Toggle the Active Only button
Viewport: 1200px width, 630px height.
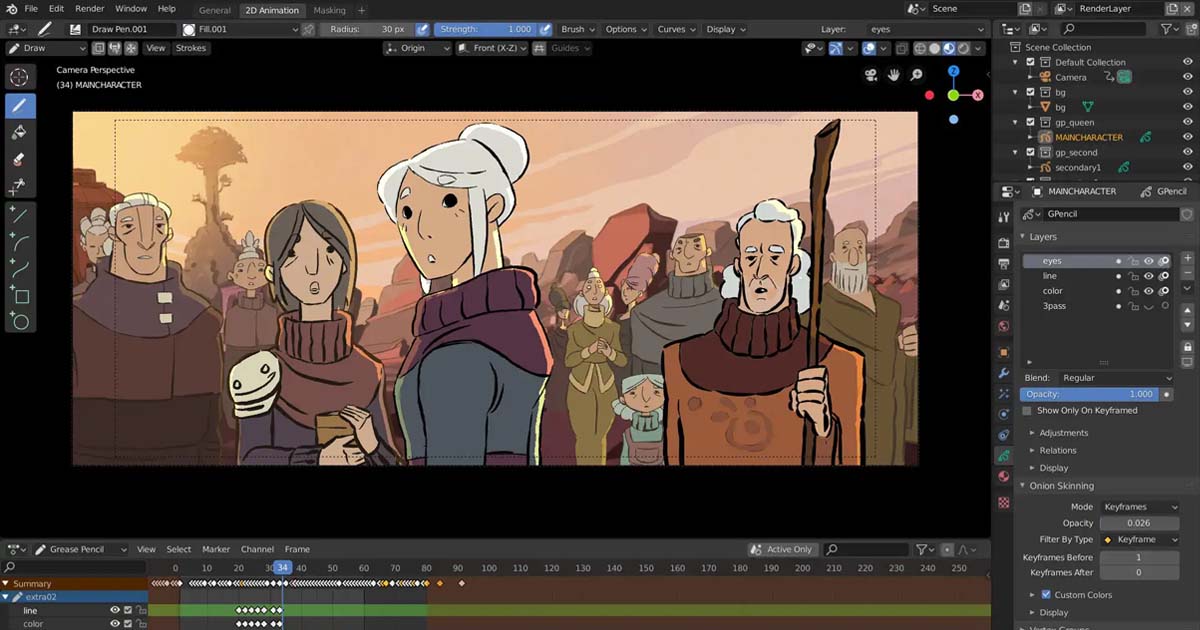point(781,549)
